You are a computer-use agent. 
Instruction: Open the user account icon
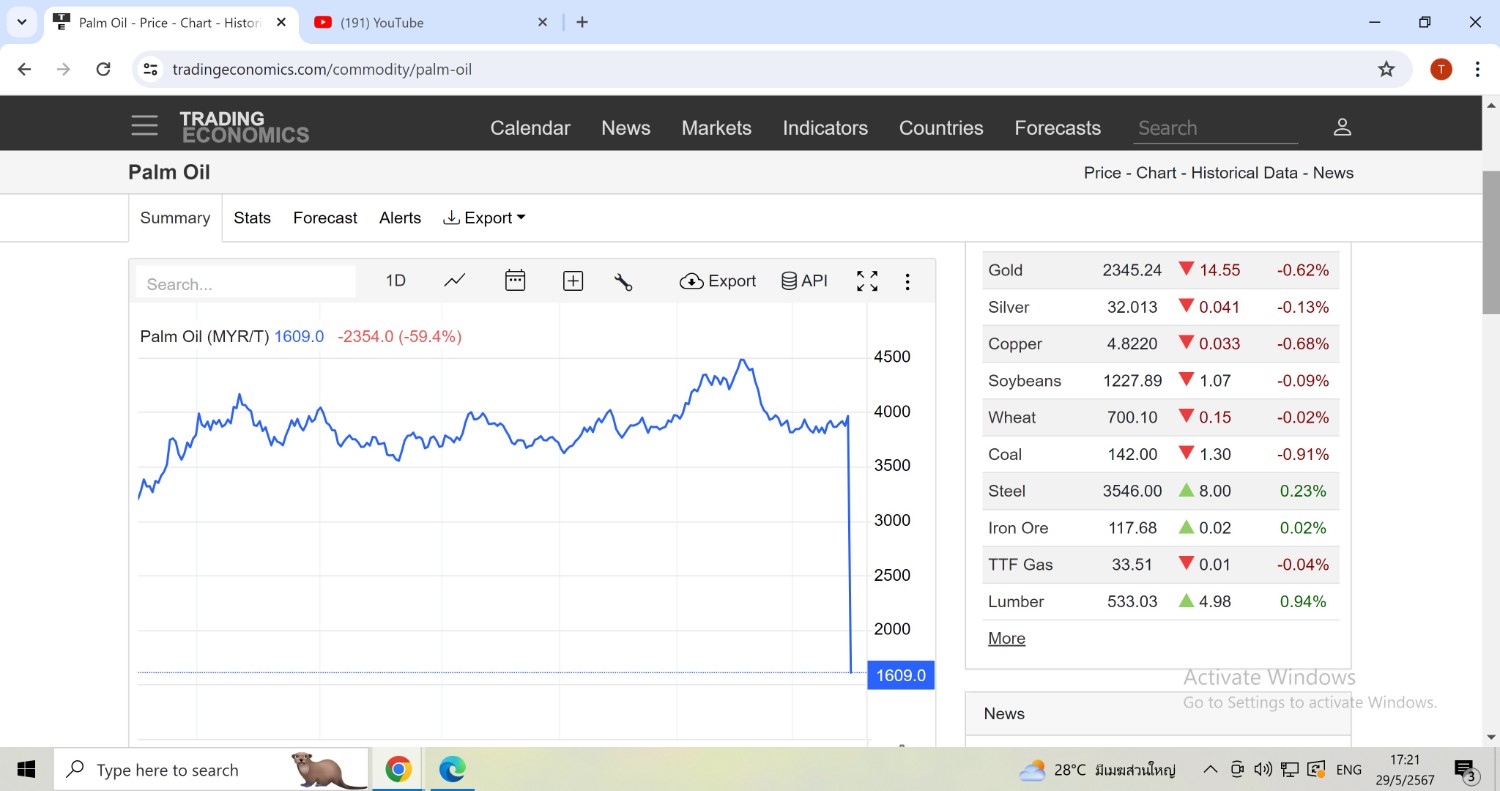coord(1342,127)
